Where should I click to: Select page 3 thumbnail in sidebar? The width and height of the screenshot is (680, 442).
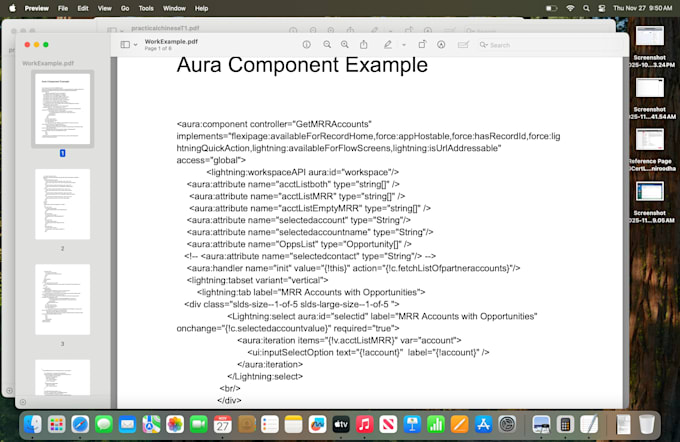[62, 299]
